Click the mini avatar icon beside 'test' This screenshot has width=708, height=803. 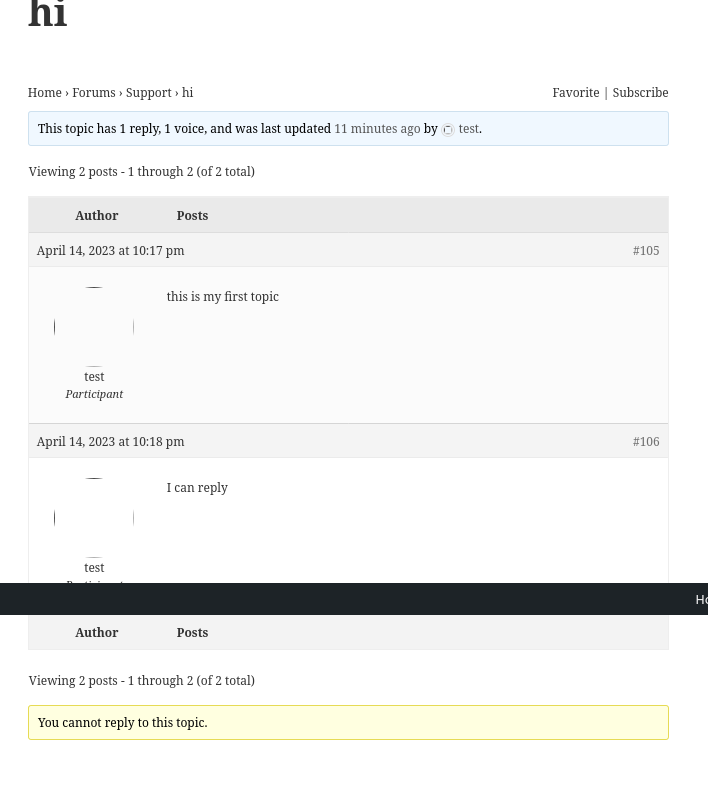(448, 129)
